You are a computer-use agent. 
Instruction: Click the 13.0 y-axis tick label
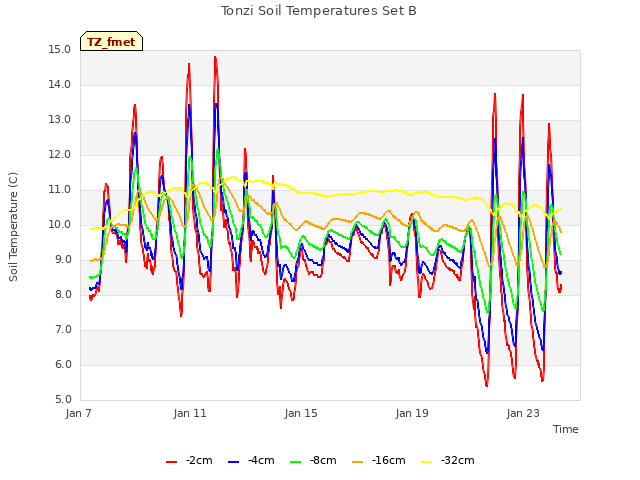coord(60,120)
